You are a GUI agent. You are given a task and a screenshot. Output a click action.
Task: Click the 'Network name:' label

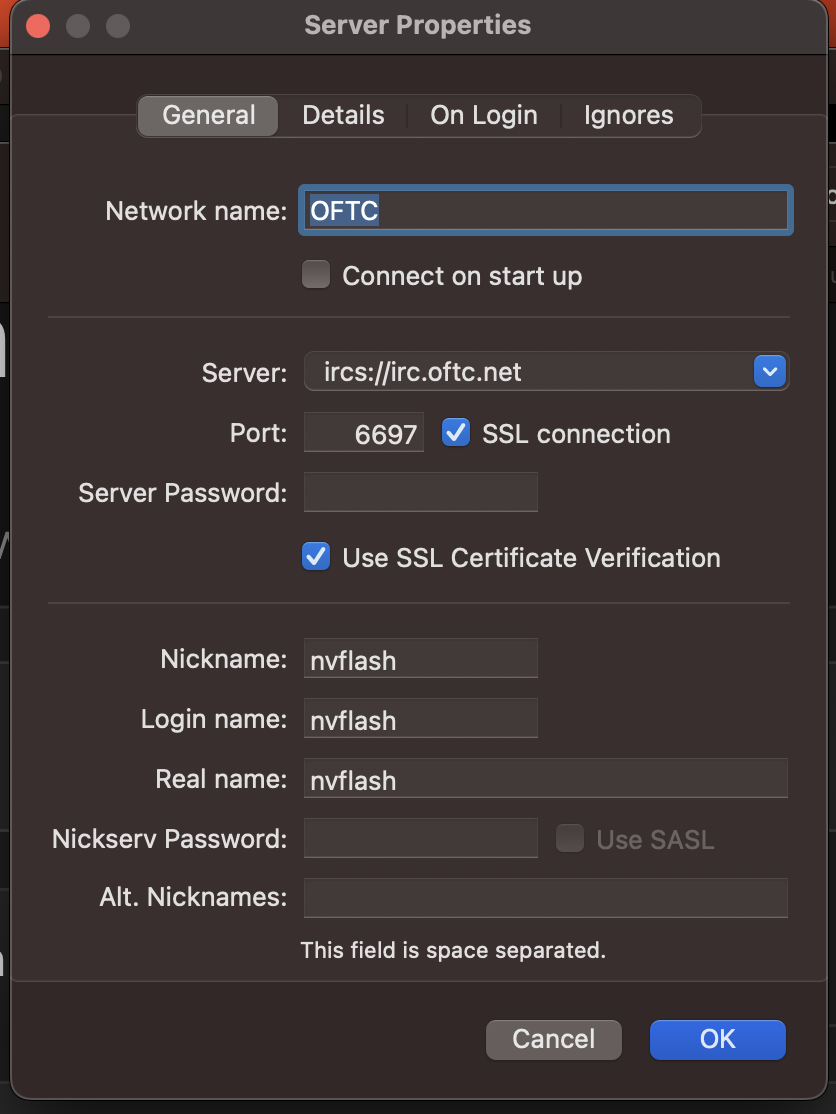click(x=196, y=211)
